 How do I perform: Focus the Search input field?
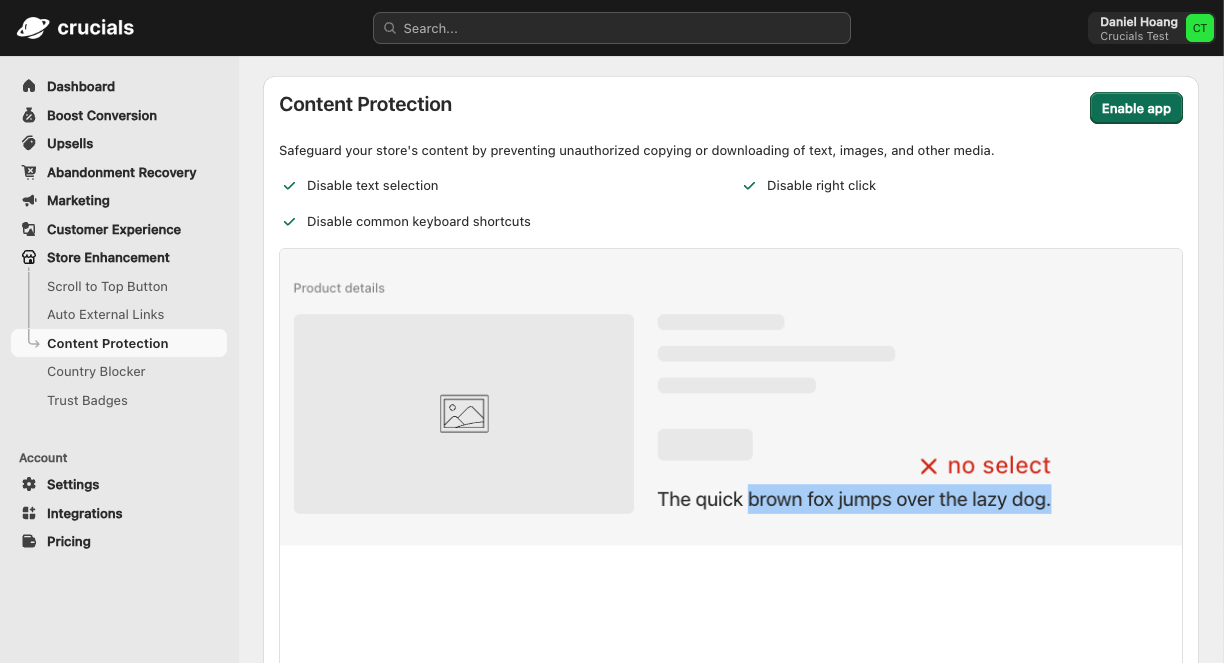click(x=612, y=28)
